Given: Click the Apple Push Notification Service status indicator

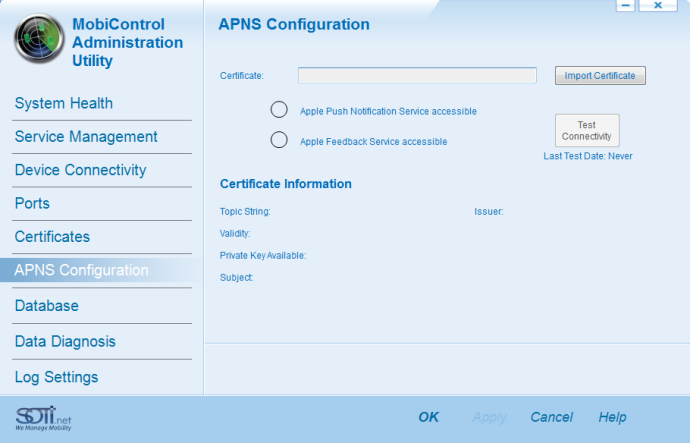Looking at the screenshot, I should pyautogui.click(x=279, y=110).
